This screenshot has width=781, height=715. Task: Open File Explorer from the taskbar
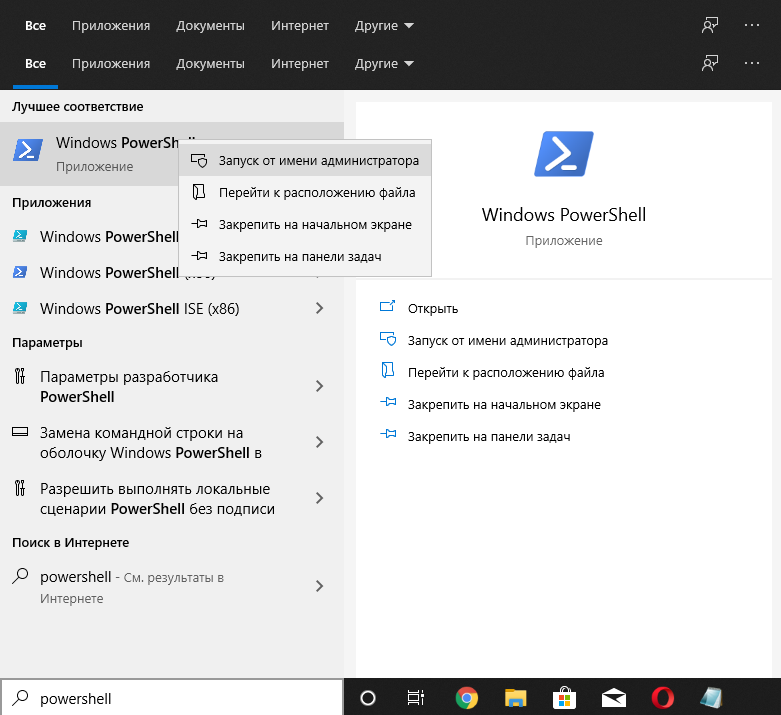pyautogui.click(x=516, y=698)
